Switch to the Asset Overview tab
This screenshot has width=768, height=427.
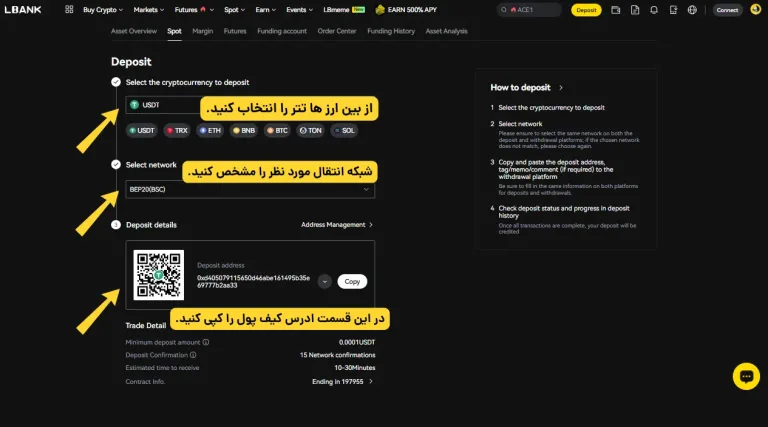[134, 31]
